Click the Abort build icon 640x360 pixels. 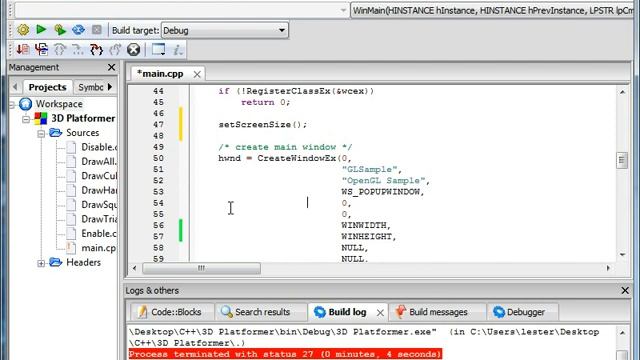97,30
